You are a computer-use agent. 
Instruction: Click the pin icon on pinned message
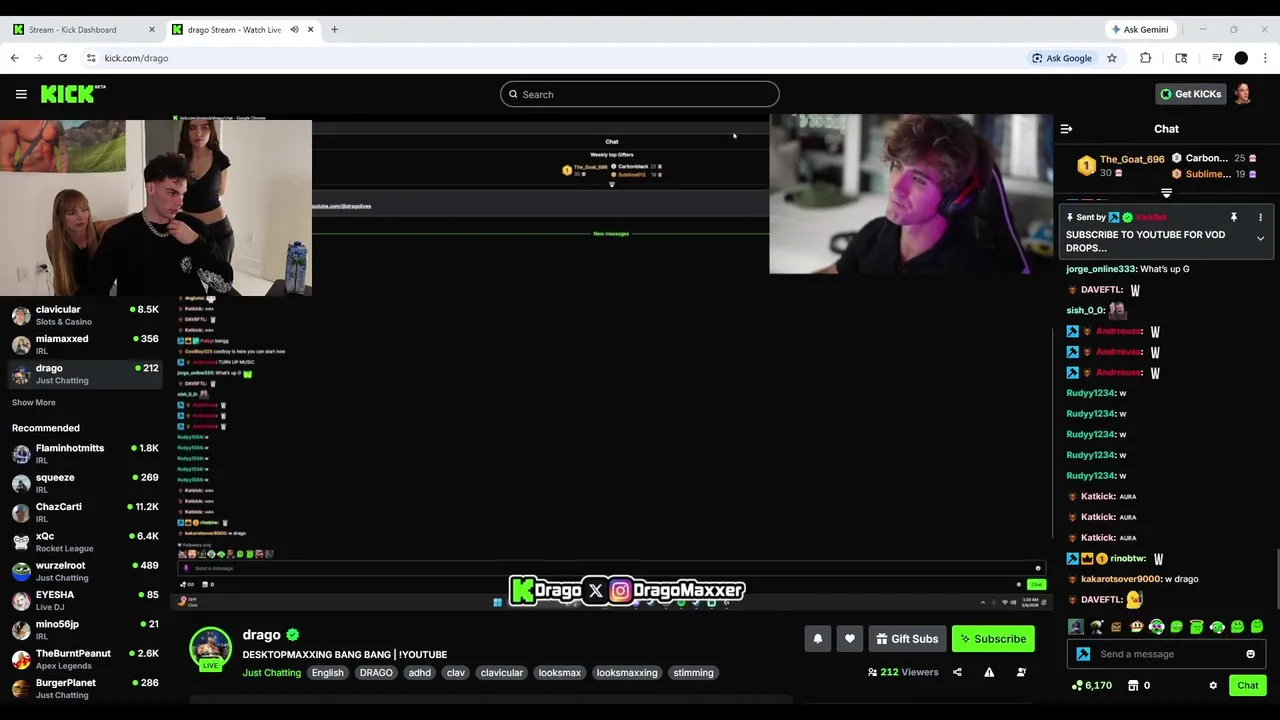1234,217
